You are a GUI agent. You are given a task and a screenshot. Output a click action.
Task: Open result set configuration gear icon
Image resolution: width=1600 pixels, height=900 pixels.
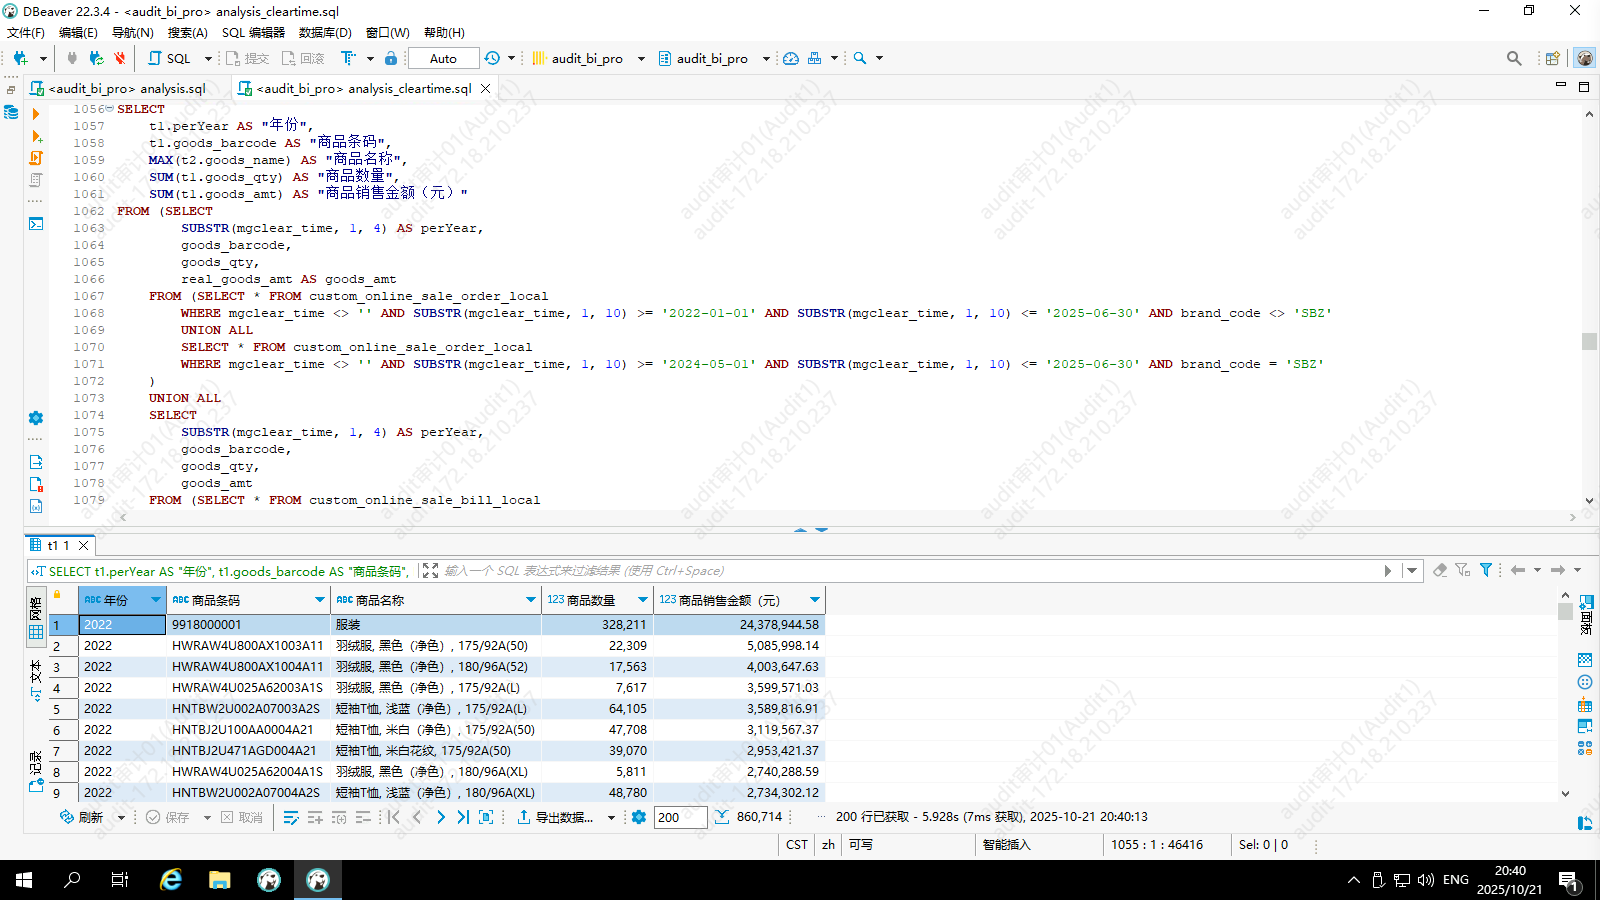pos(639,817)
